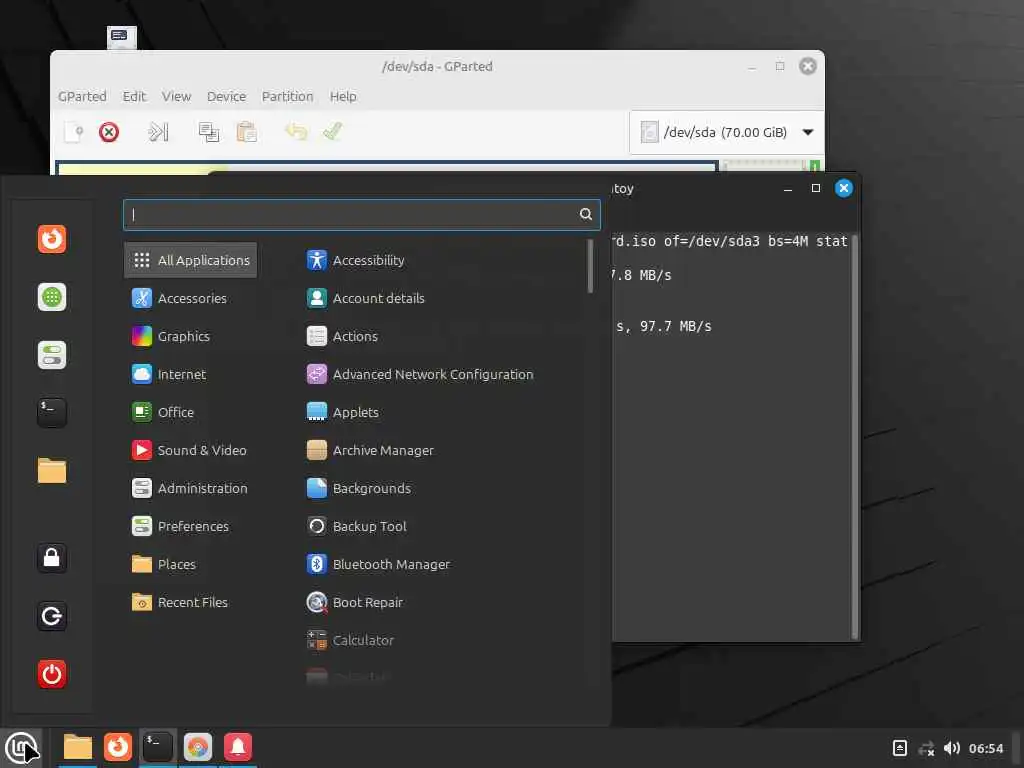Click the red power/quit icon
Image resolution: width=1024 pixels, height=768 pixels.
52,674
